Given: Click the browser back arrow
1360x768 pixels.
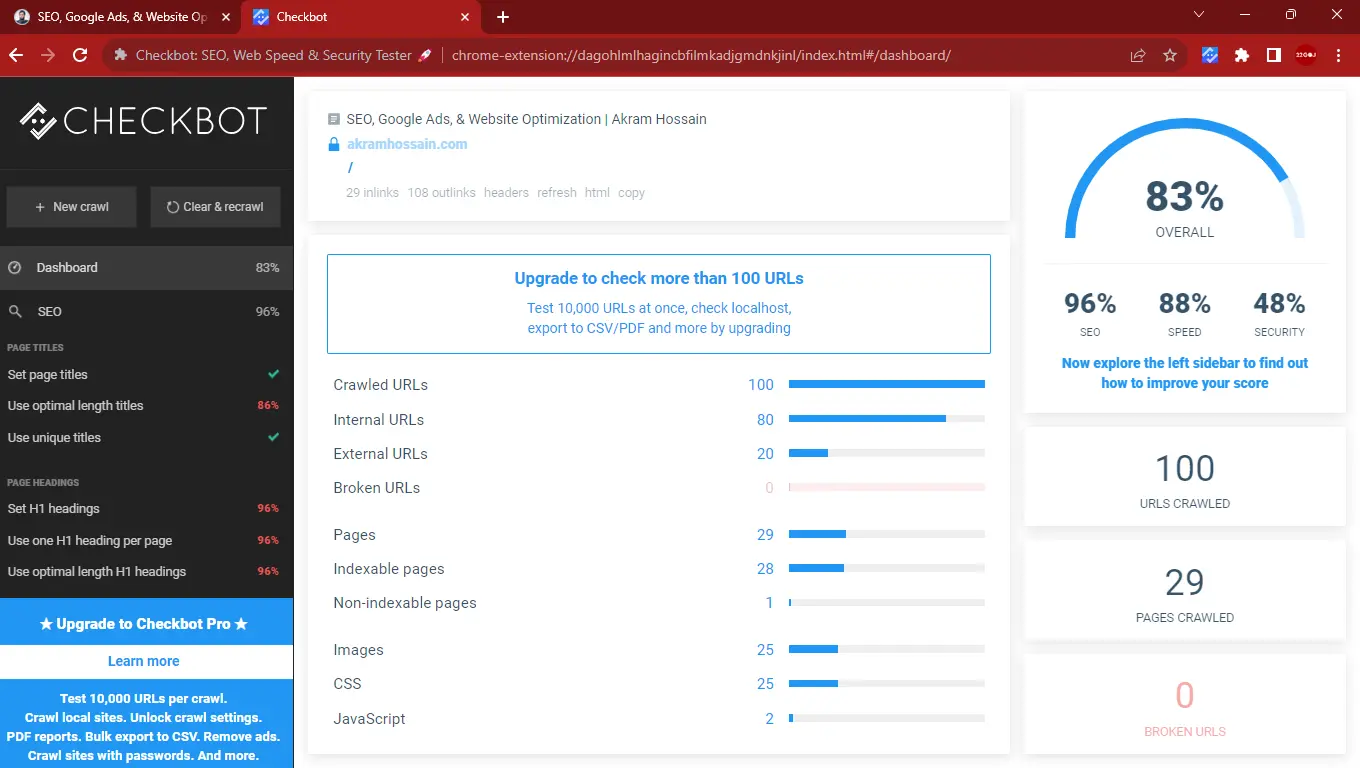Looking at the screenshot, I should [16, 56].
